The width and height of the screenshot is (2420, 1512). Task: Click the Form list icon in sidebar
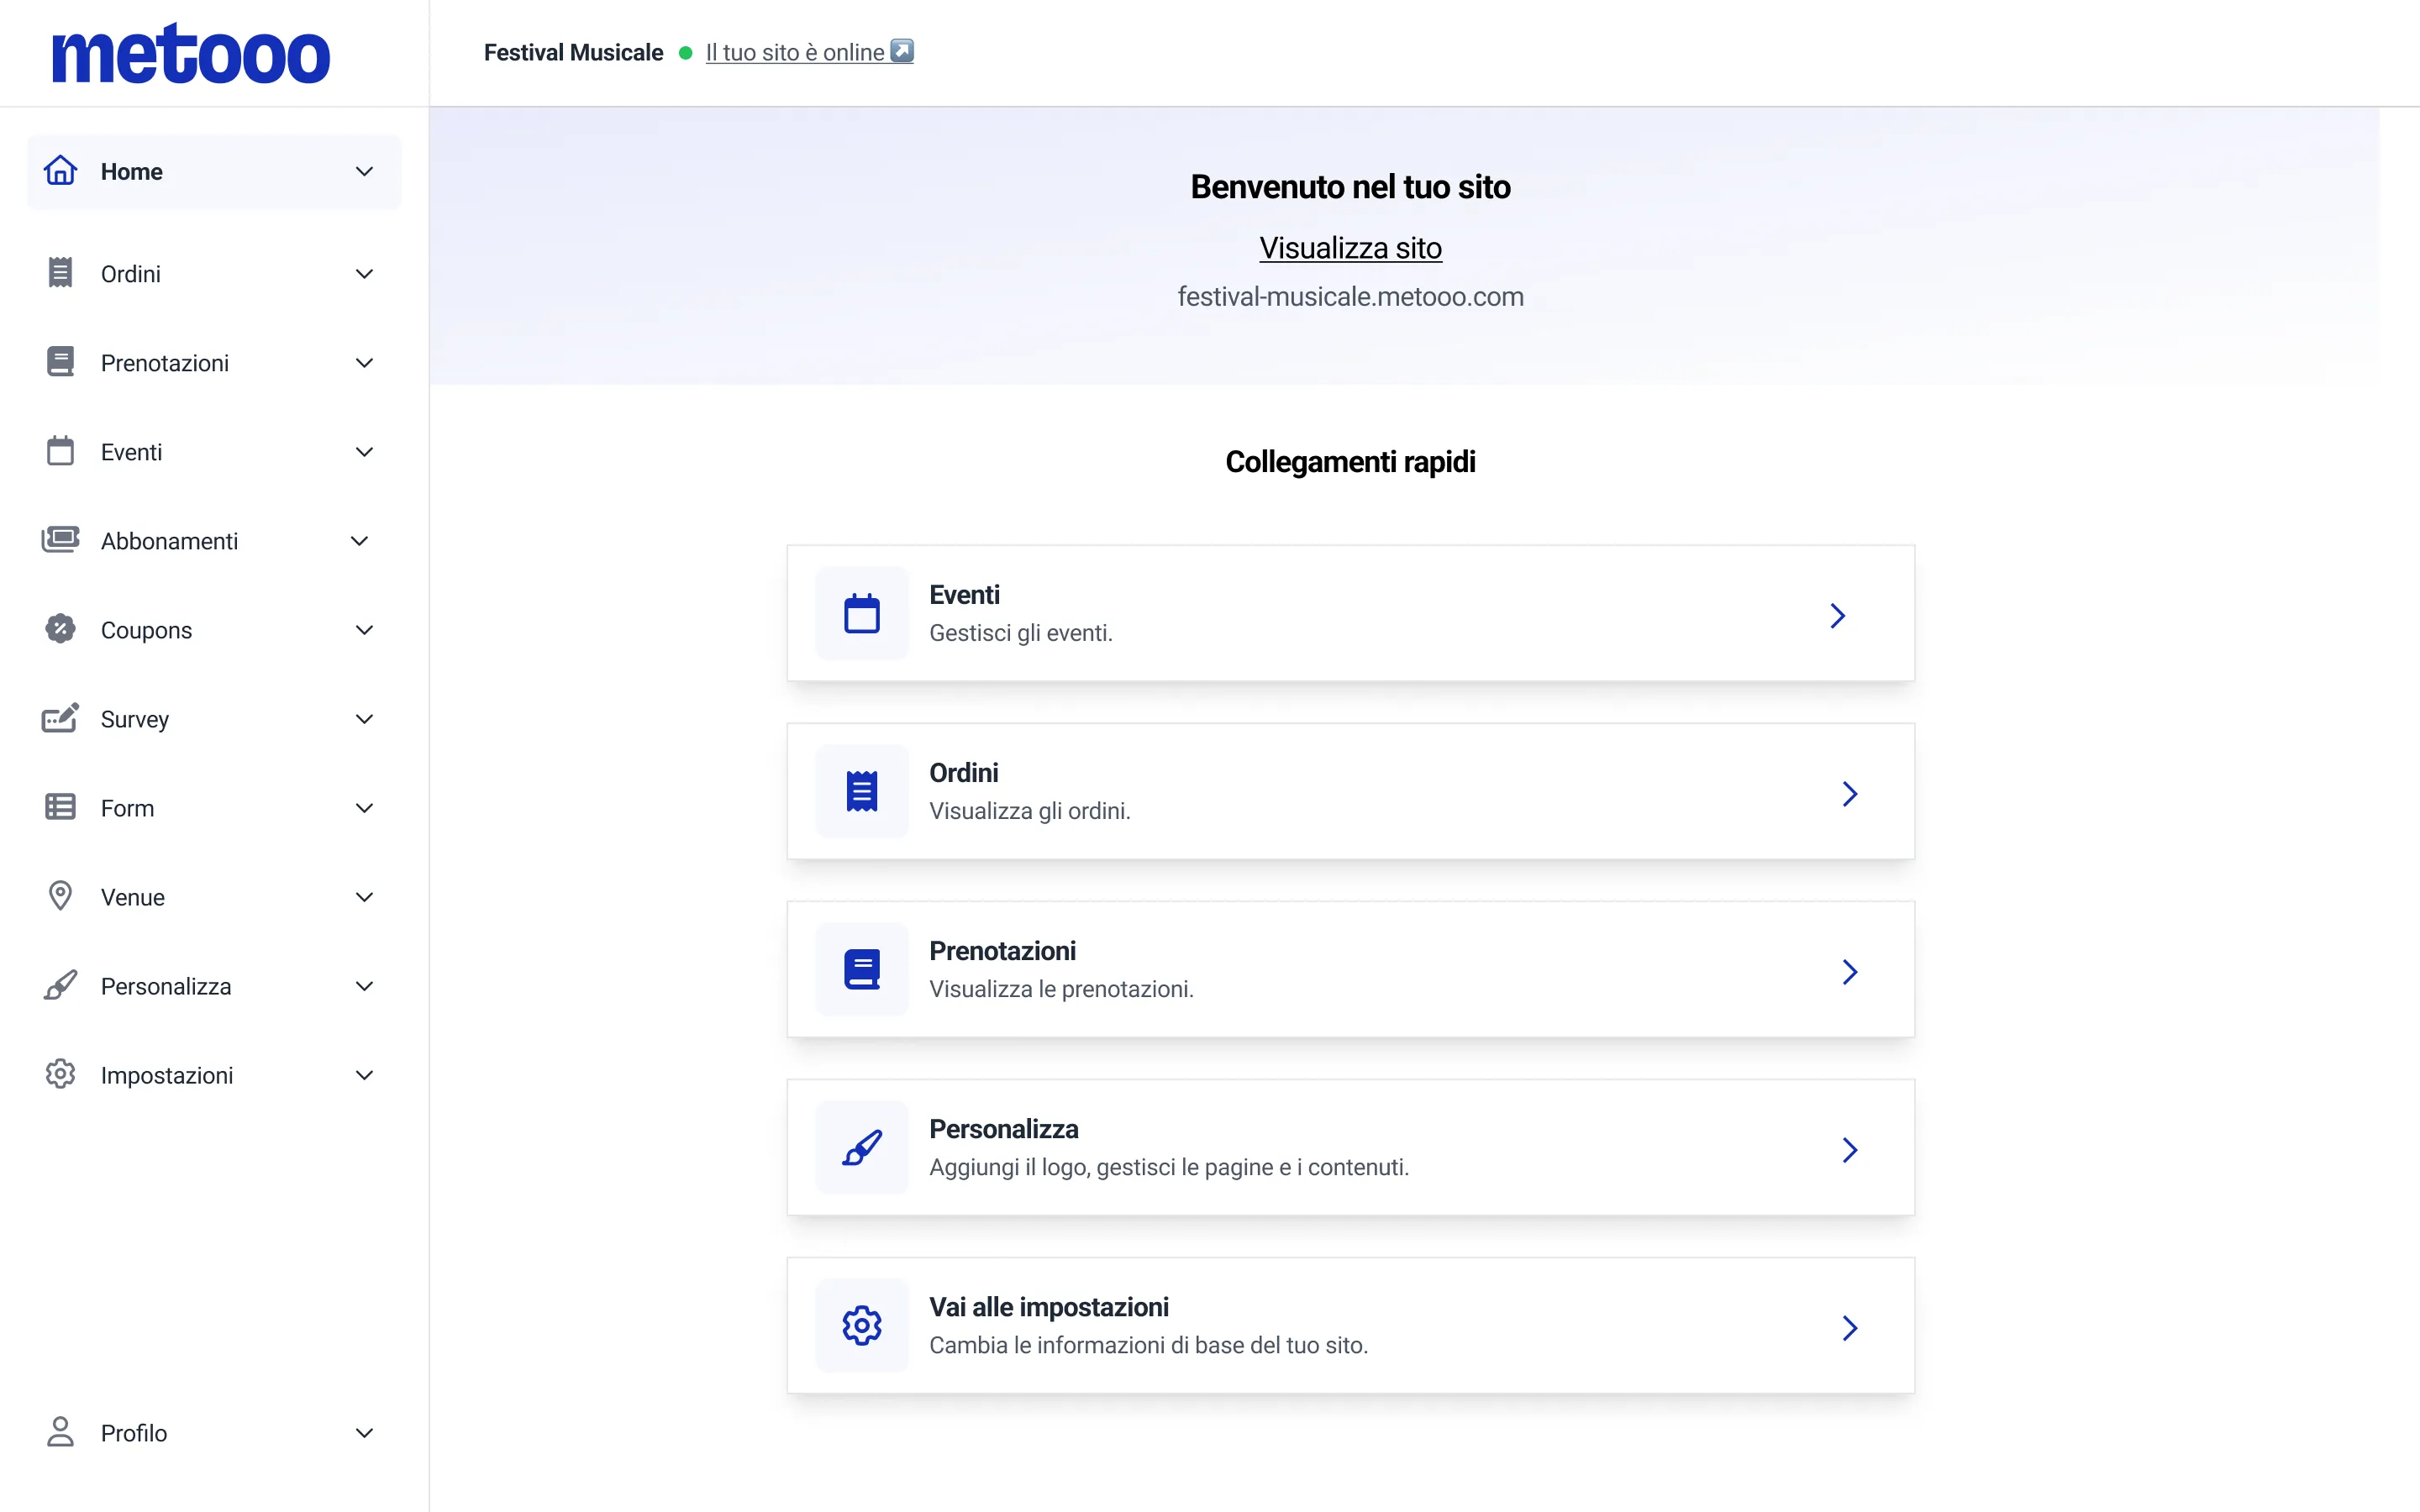pos(60,807)
